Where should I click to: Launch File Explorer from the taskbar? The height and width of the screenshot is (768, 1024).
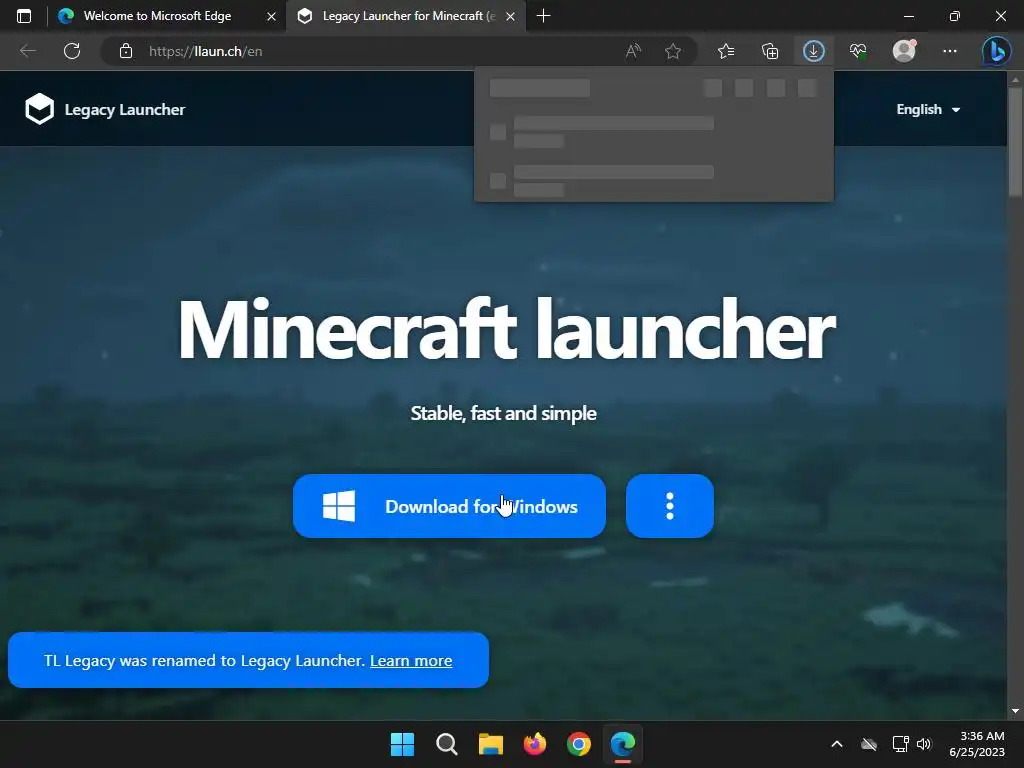490,744
